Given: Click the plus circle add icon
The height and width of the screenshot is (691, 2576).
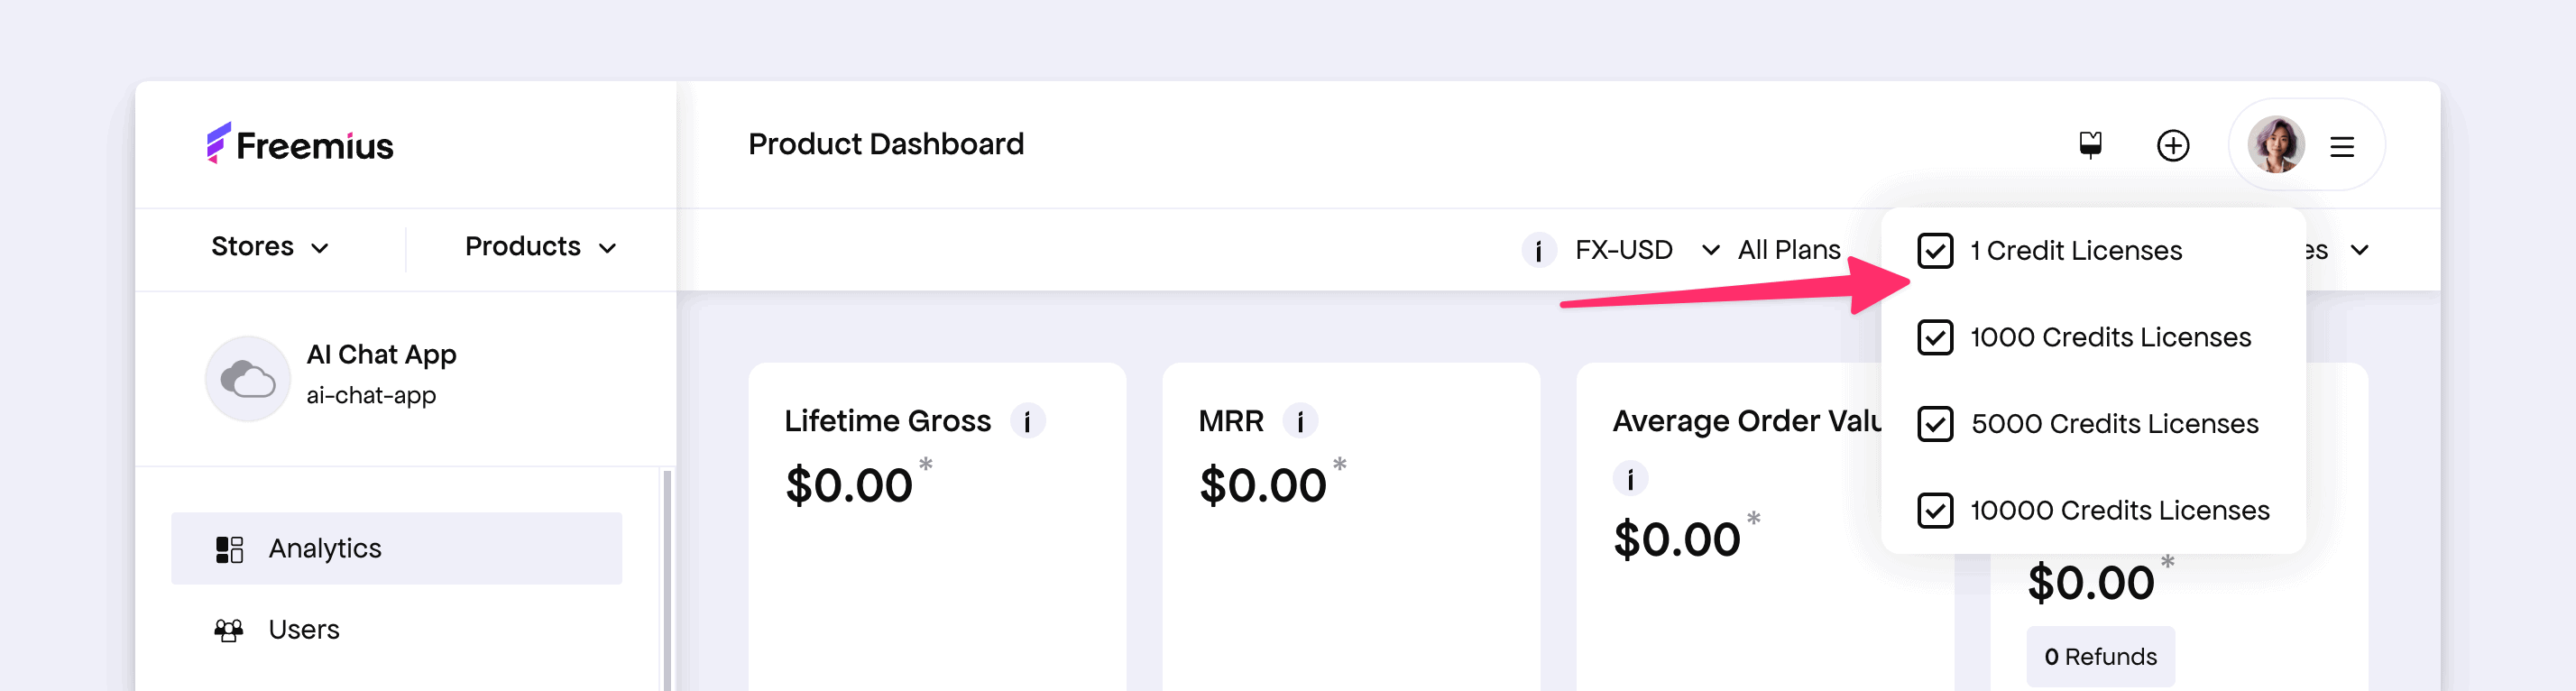Looking at the screenshot, I should tap(2172, 146).
